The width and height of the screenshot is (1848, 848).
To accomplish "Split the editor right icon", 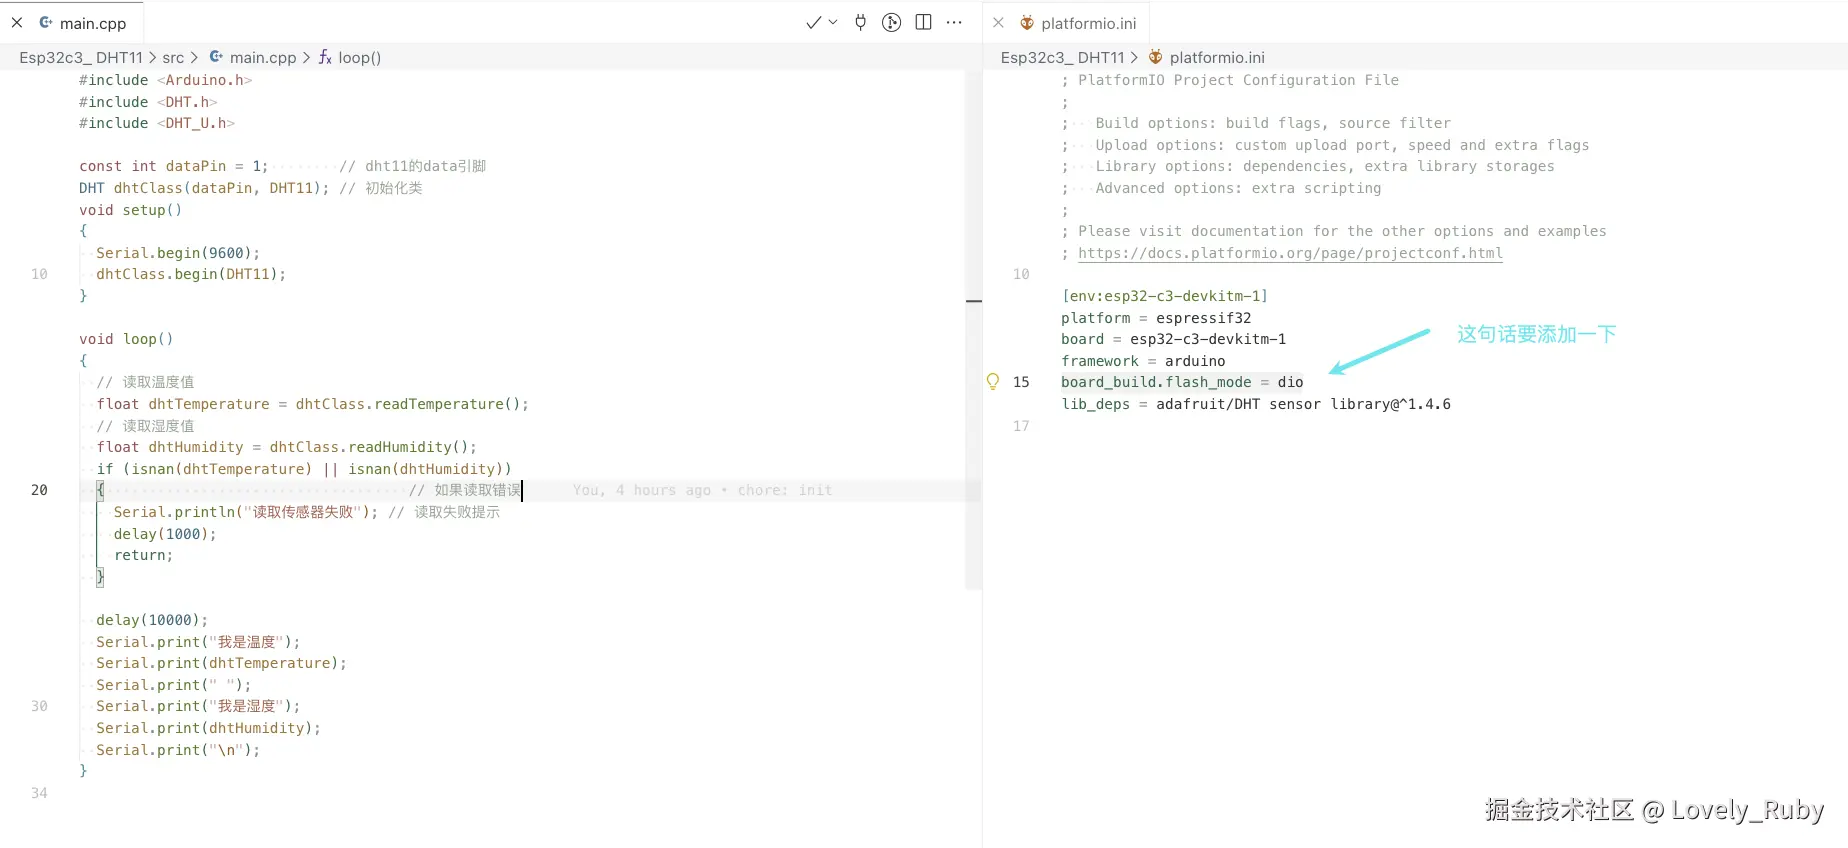I will pyautogui.click(x=924, y=22).
